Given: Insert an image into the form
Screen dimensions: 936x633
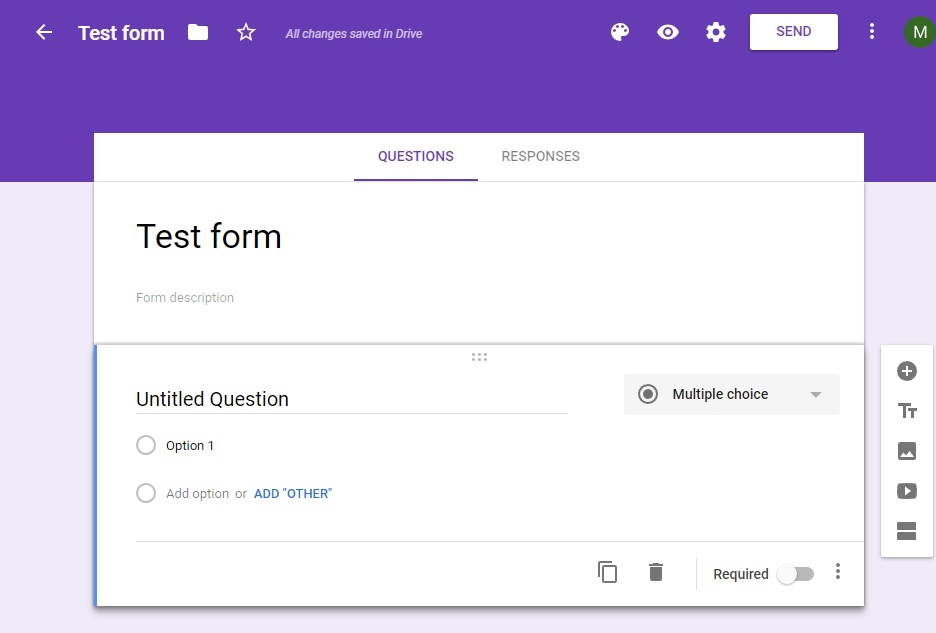Looking at the screenshot, I should pyautogui.click(x=906, y=451).
